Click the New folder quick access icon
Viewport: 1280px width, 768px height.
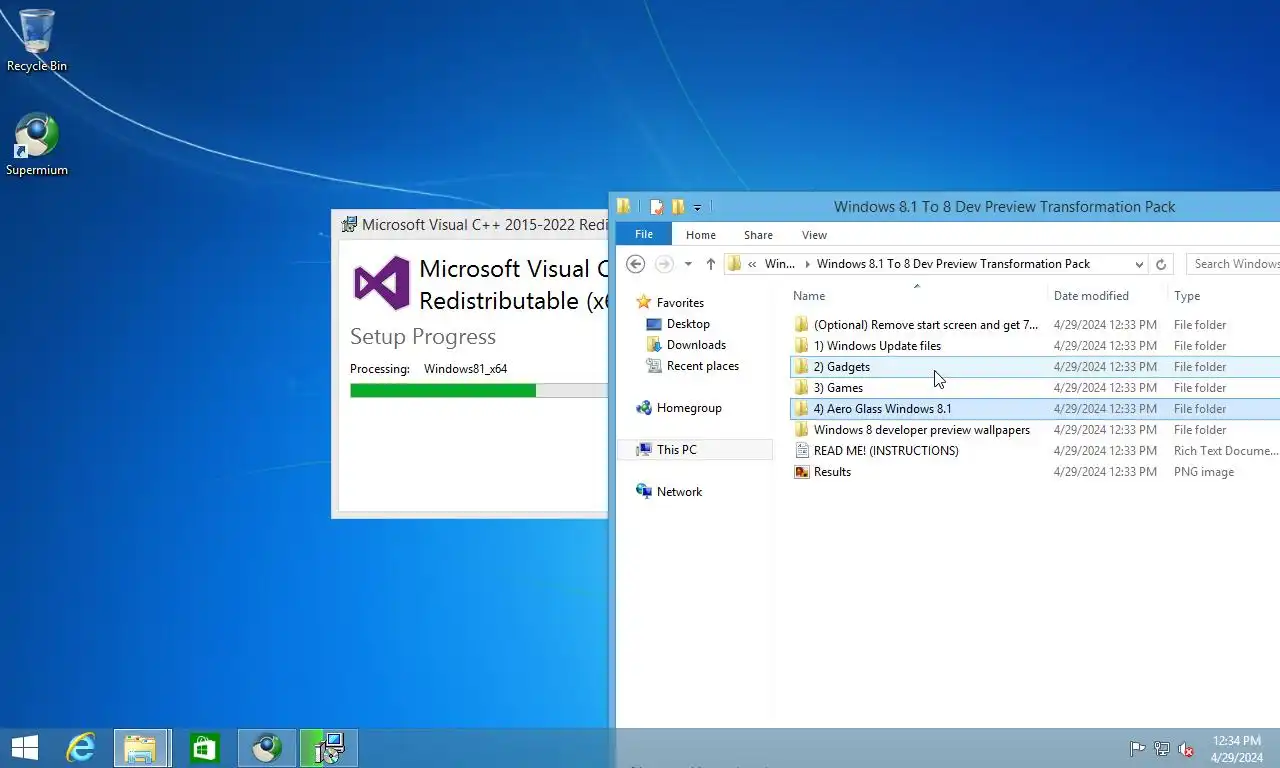pos(678,207)
